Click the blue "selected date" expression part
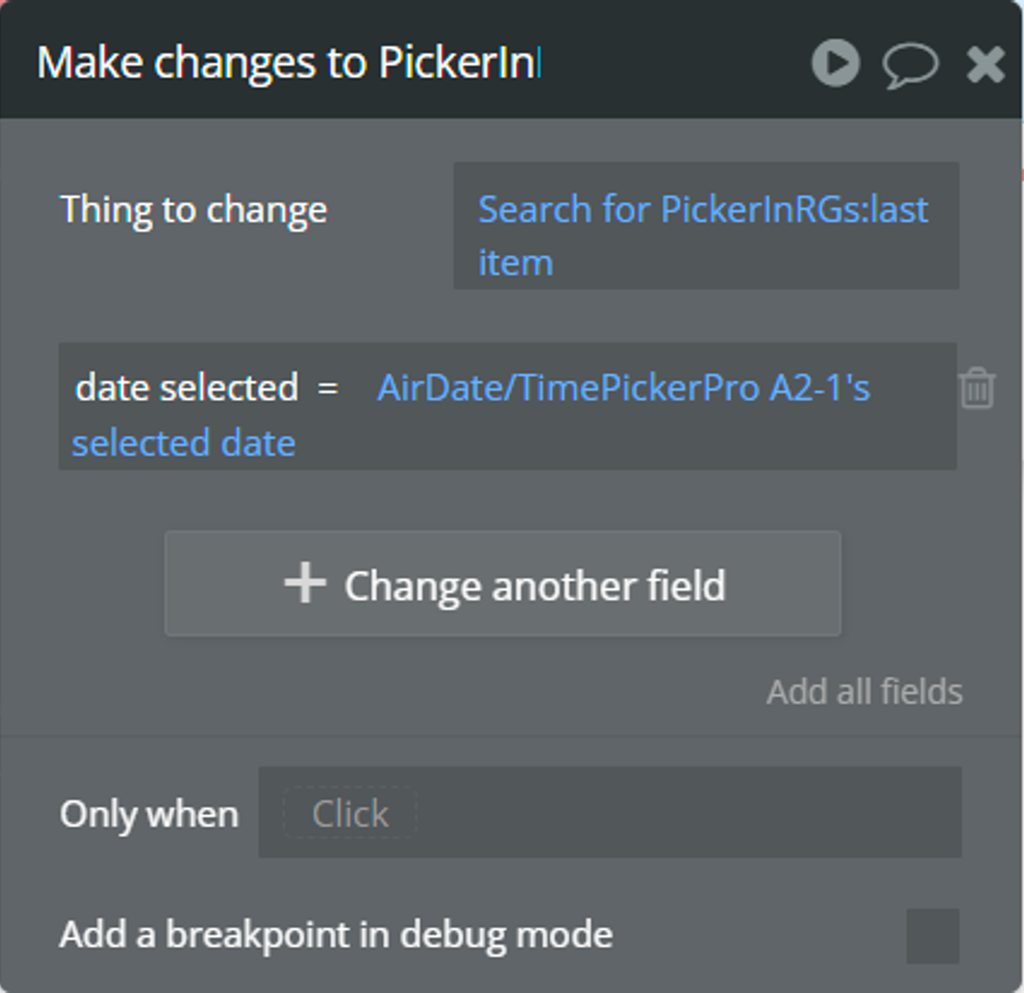Viewport: 1024px width, 993px height. [x=184, y=443]
